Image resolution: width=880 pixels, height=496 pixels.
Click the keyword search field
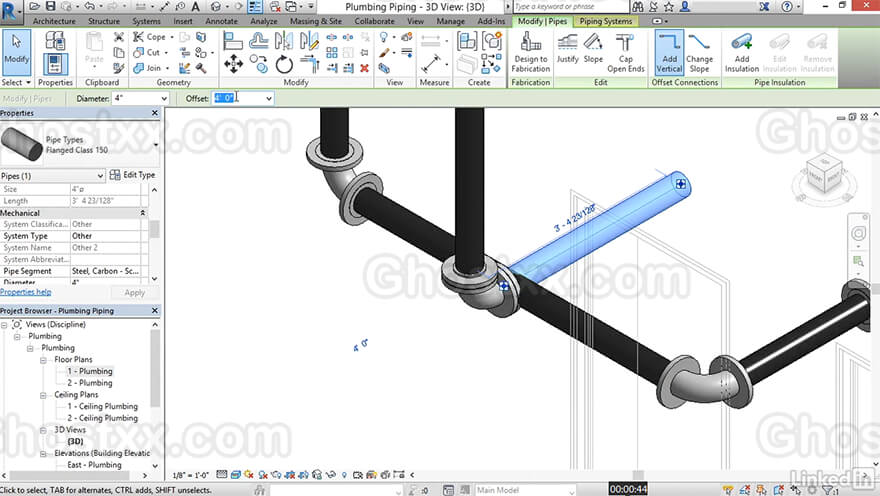570,7
